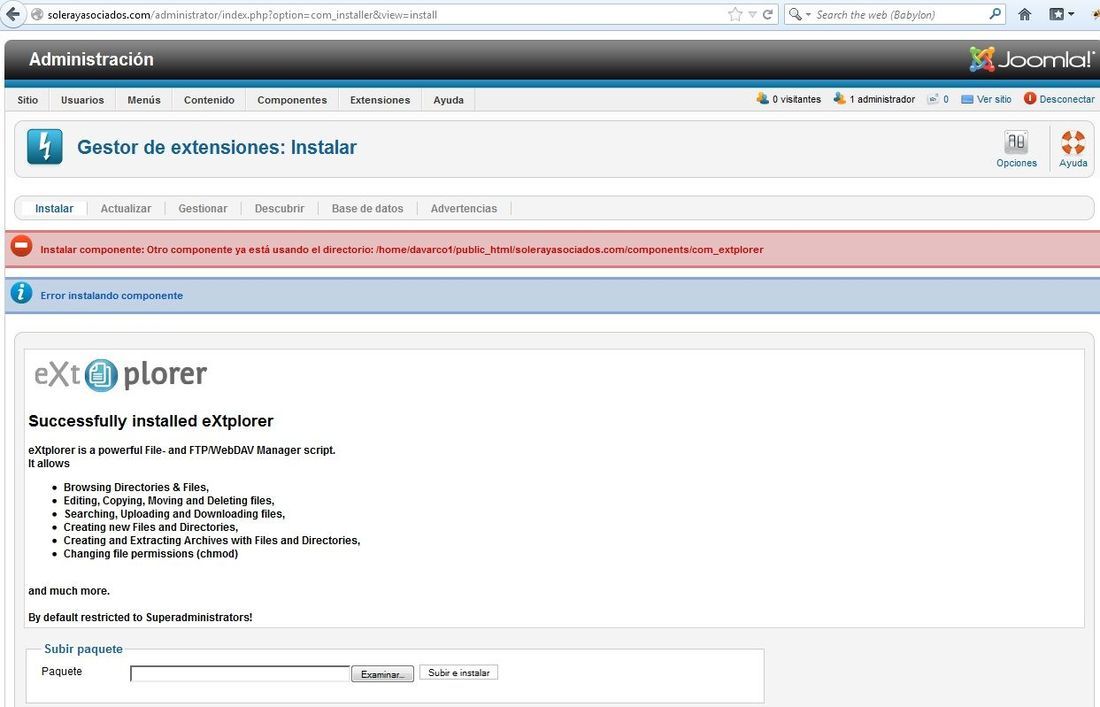Click the Opciones label under the toolbar icon

coord(1017,163)
